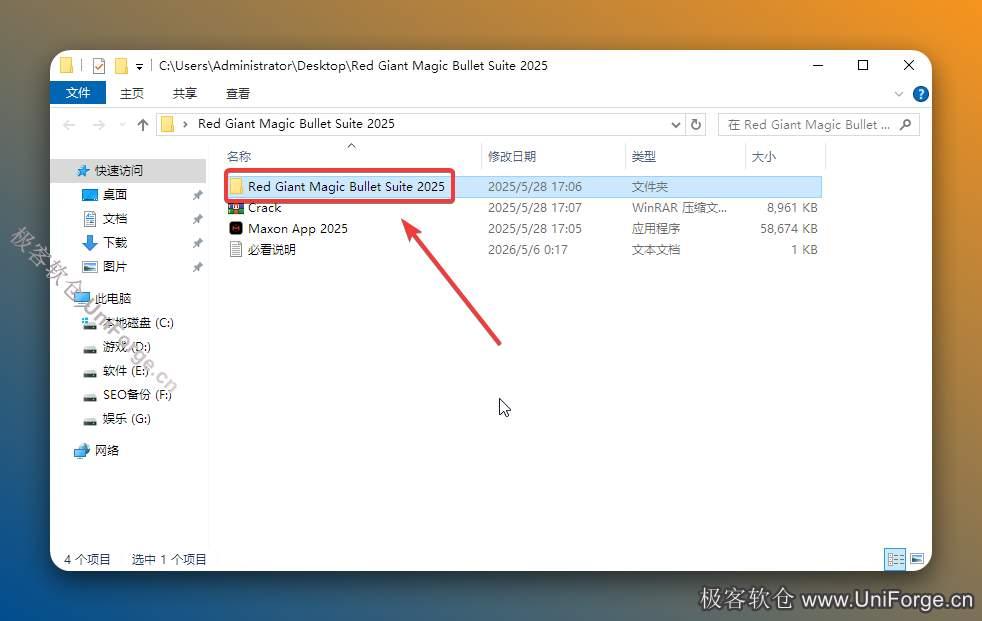Select the 必看说明 text document icon
Image resolution: width=982 pixels, height=621 pixels.
click(x=235, y=249)
